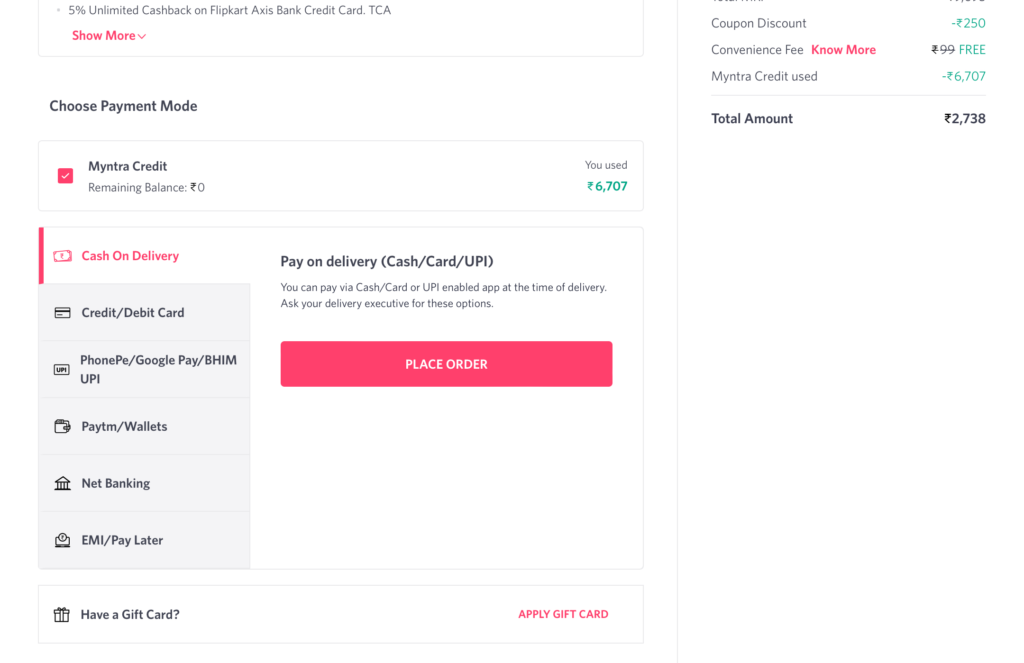Click the UPI icon beside PhonePe
Screen dimensions: 1024x663
pos(61,370)
